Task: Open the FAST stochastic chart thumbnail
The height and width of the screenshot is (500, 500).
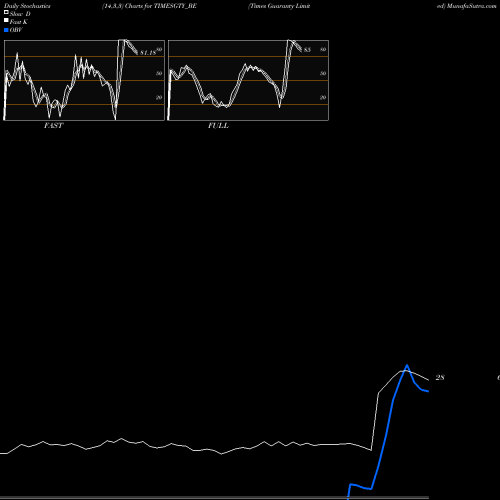Action: pos(84,80)
